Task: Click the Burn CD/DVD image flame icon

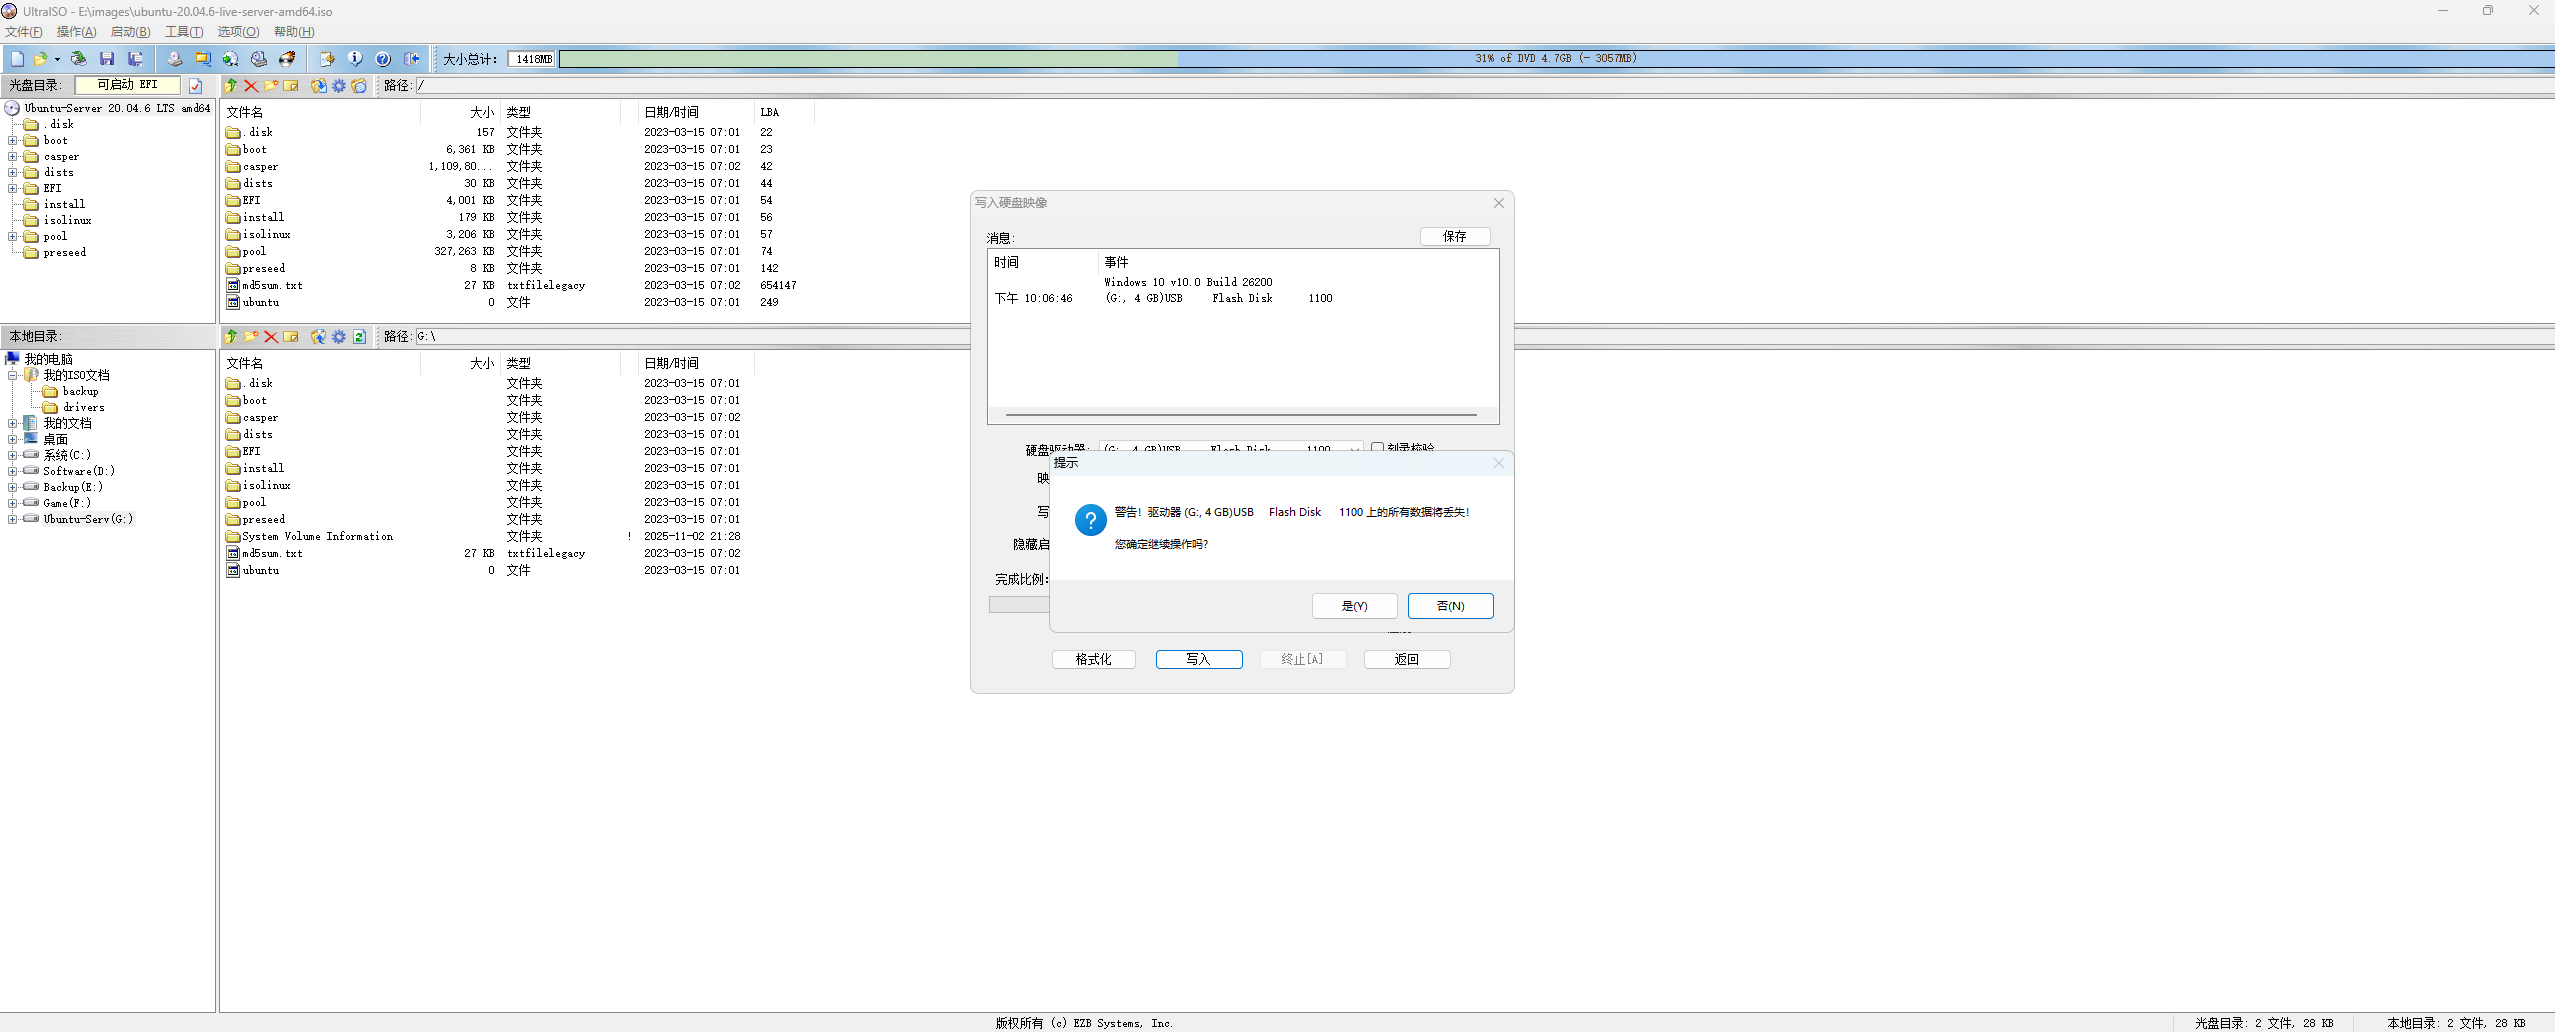Action: pos(287,59)
